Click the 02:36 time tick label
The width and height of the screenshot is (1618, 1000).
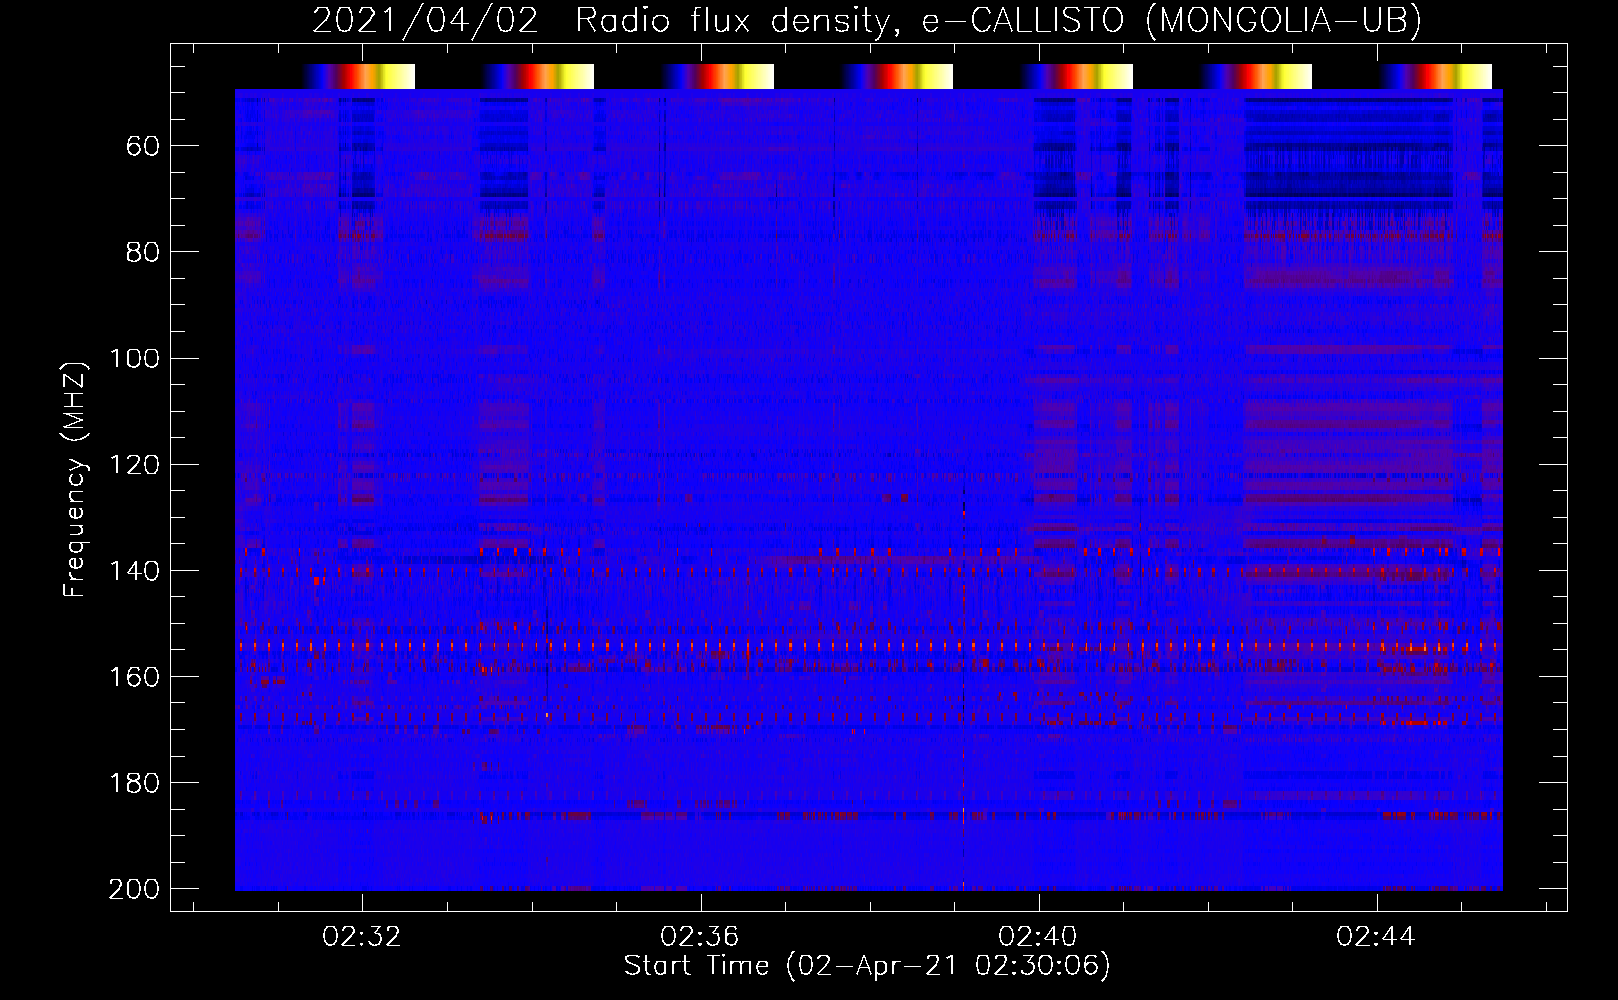click(x=699, y=936)
